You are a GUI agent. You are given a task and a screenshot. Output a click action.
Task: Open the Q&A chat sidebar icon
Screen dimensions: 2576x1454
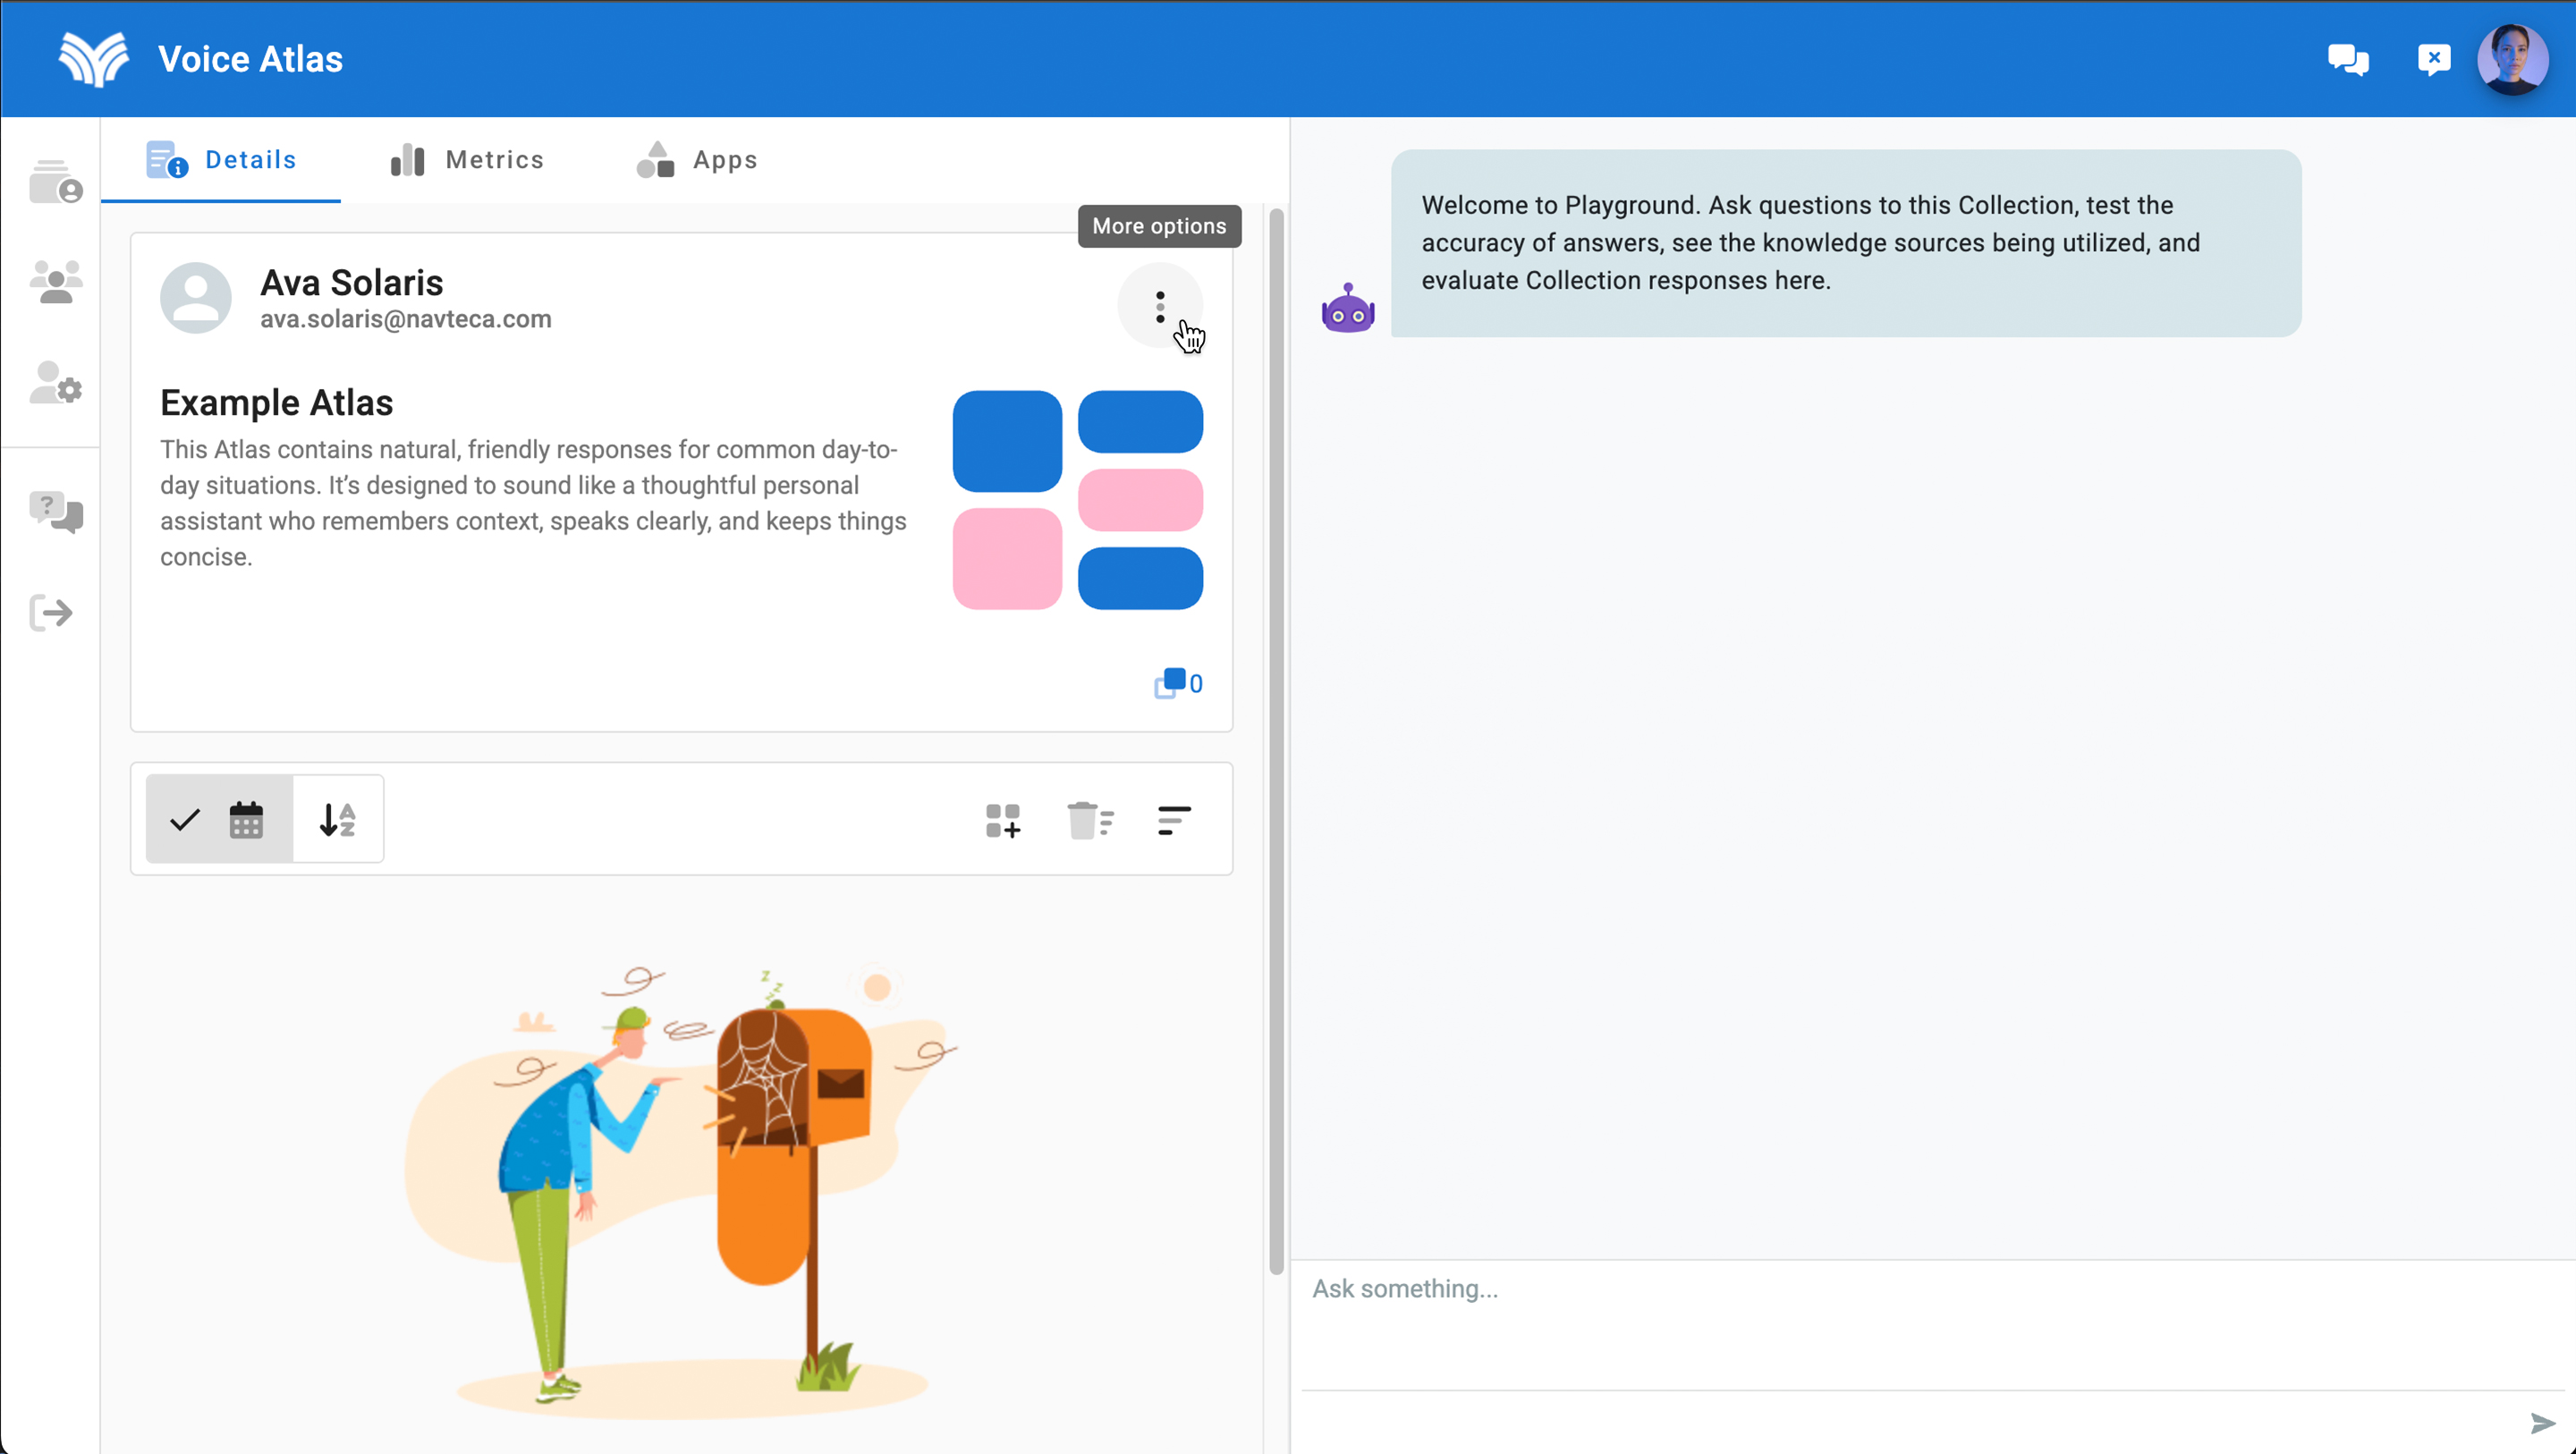coord(55,512)
